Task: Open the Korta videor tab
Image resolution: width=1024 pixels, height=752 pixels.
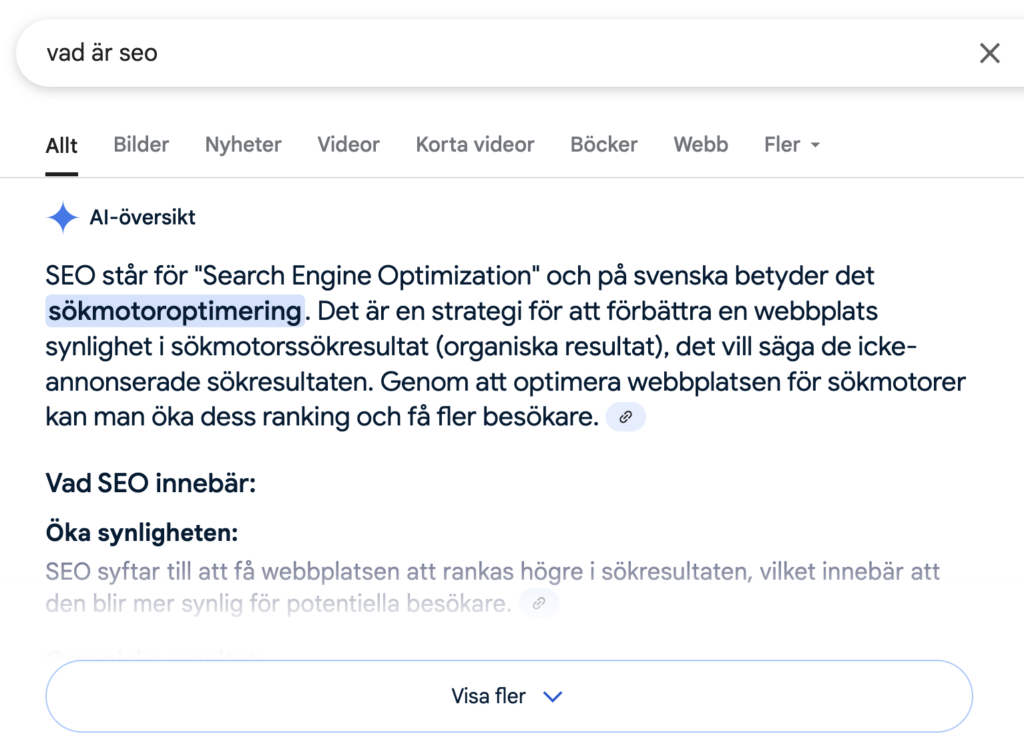Action: click(x=475, y=144)
